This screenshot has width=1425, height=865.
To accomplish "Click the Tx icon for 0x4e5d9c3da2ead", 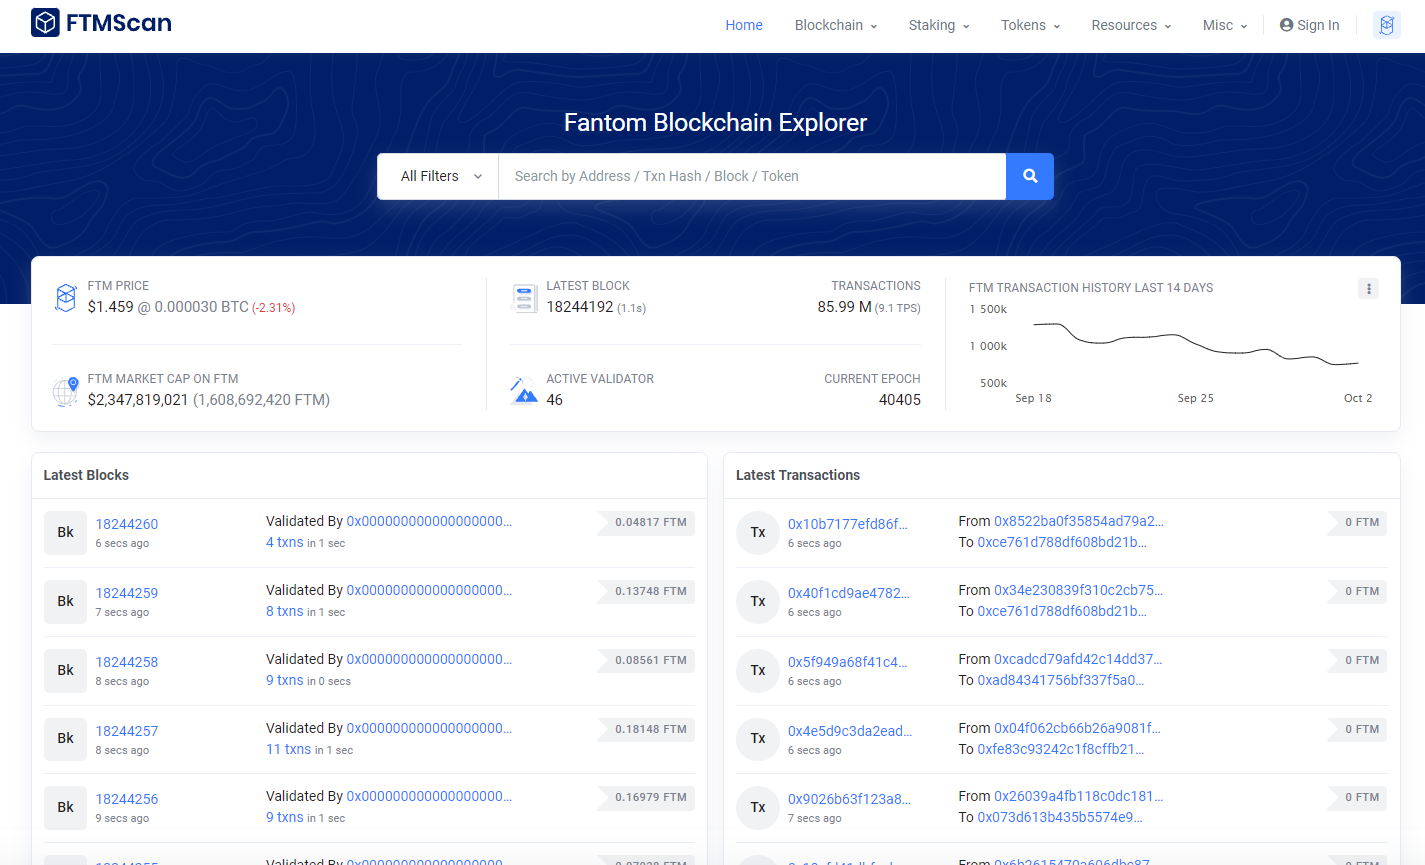I will 758,739.
